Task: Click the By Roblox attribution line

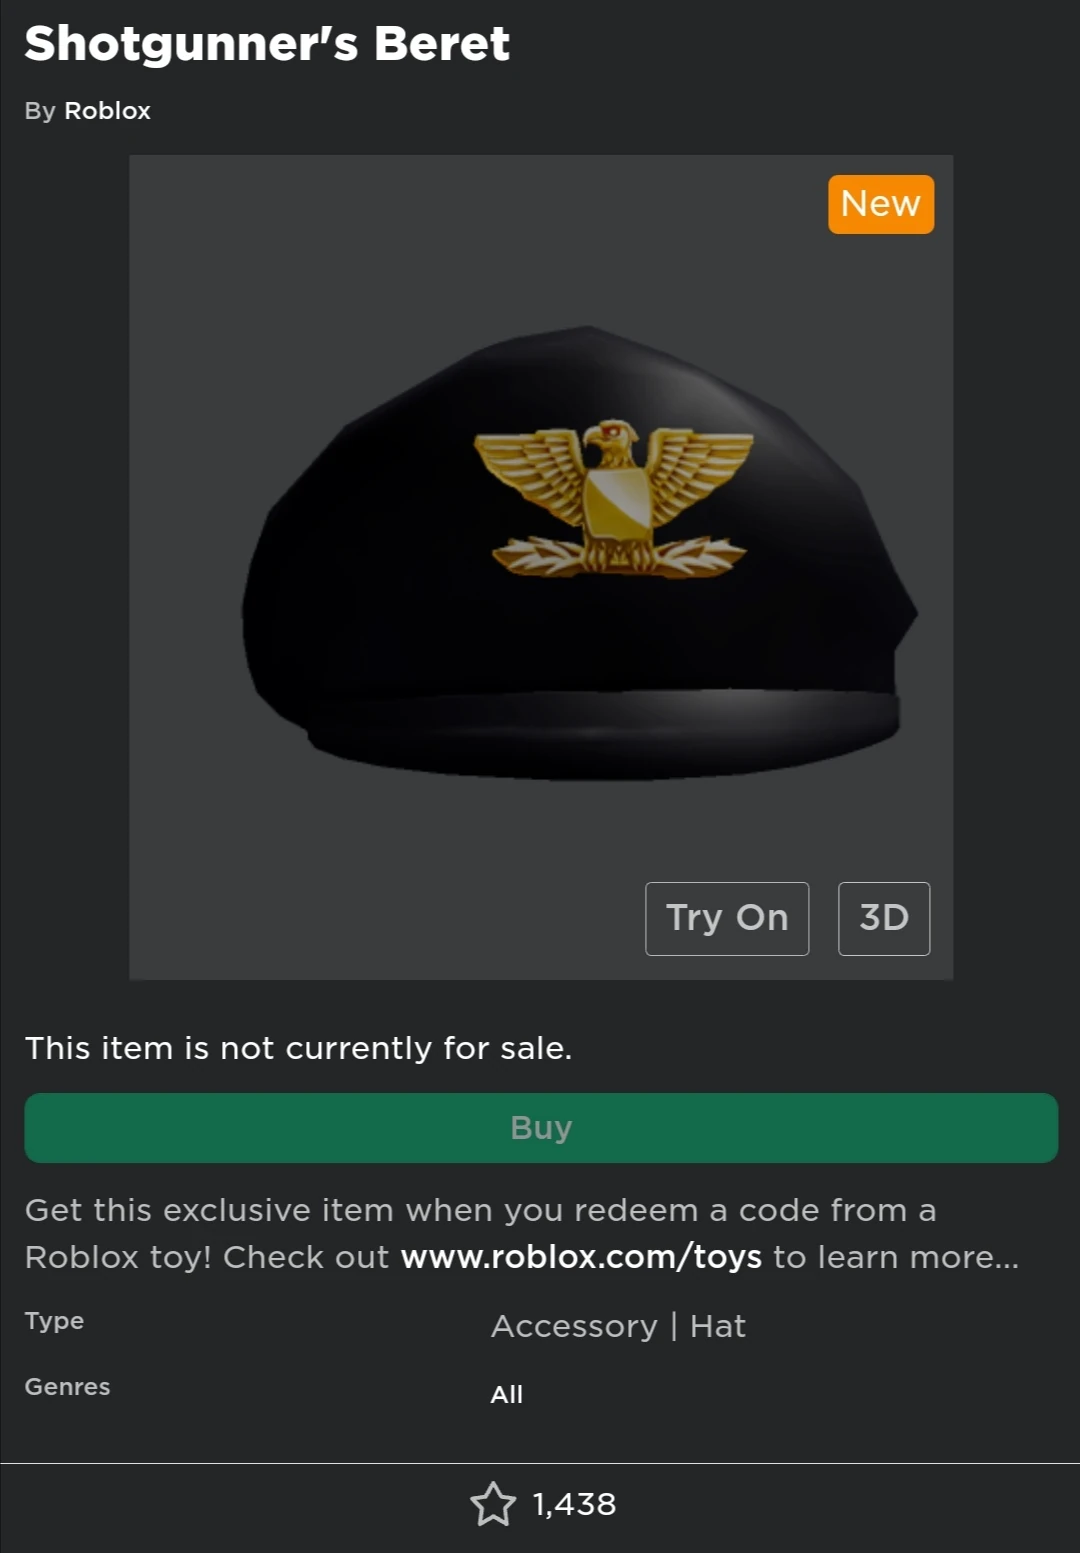Action: pos(86,110)
